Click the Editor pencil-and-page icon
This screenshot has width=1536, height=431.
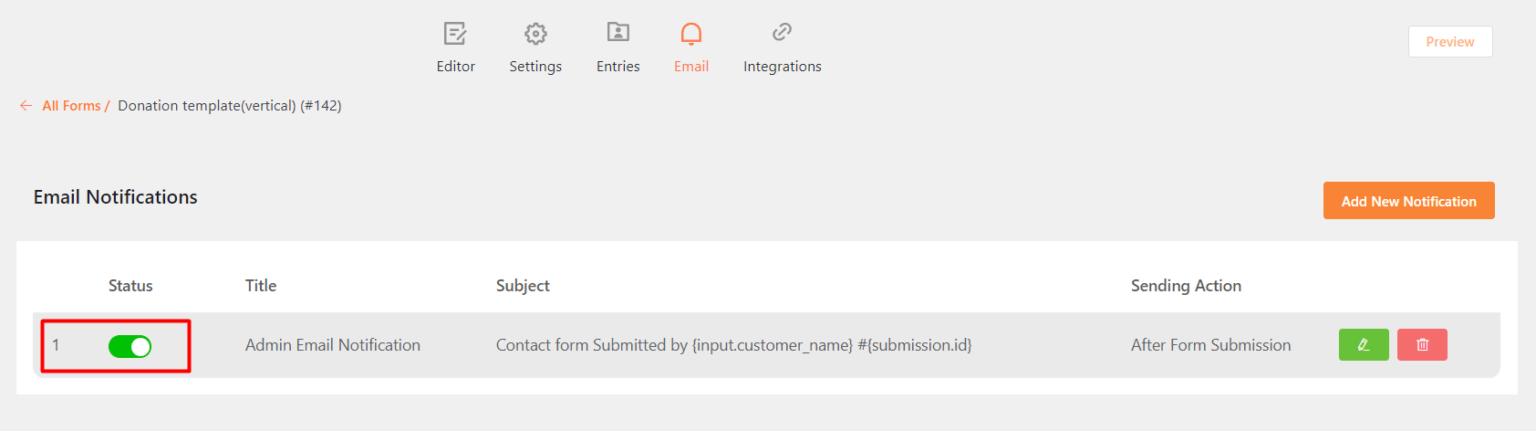click(455, 34)
